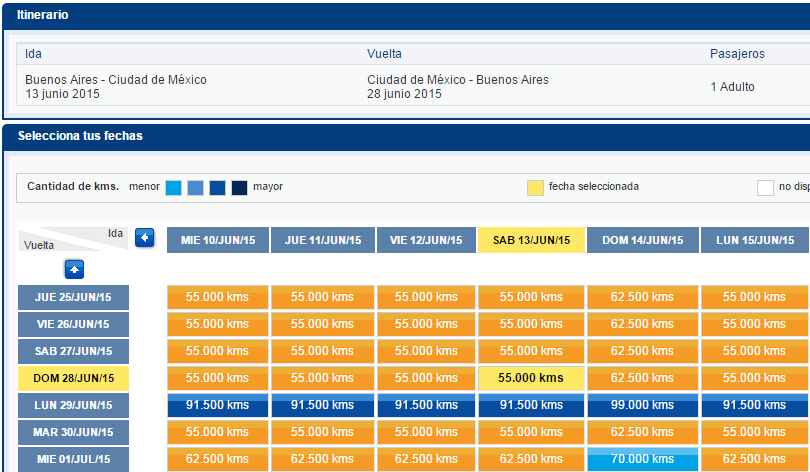Pick 55.000 kms for VIE 12/JUN, SAB 27/JUN
Viewport: 810px width, 472px height.
(x=426, y=351)
